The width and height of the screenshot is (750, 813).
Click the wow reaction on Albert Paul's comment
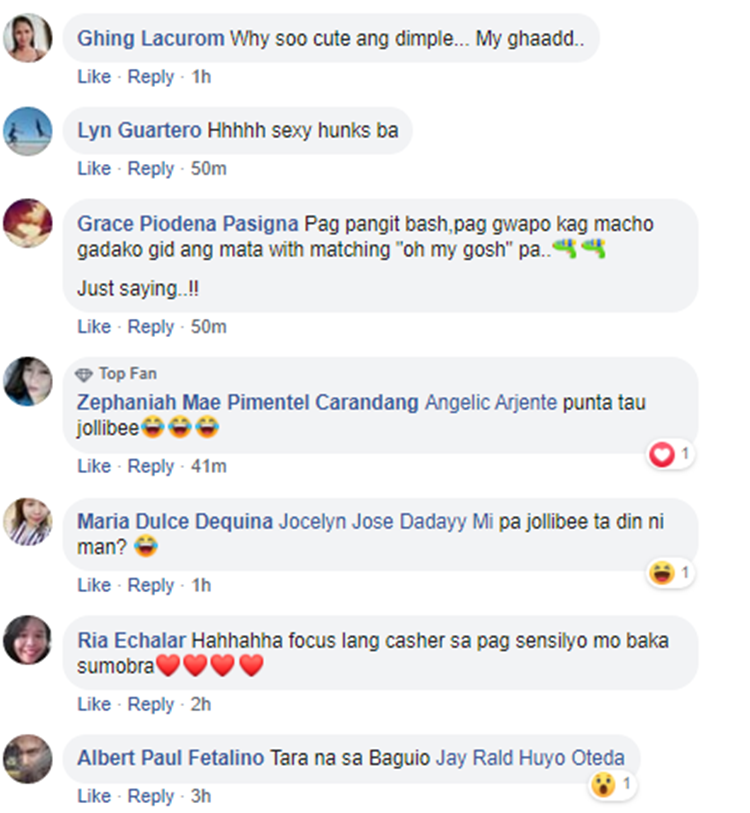pos(604,784)
